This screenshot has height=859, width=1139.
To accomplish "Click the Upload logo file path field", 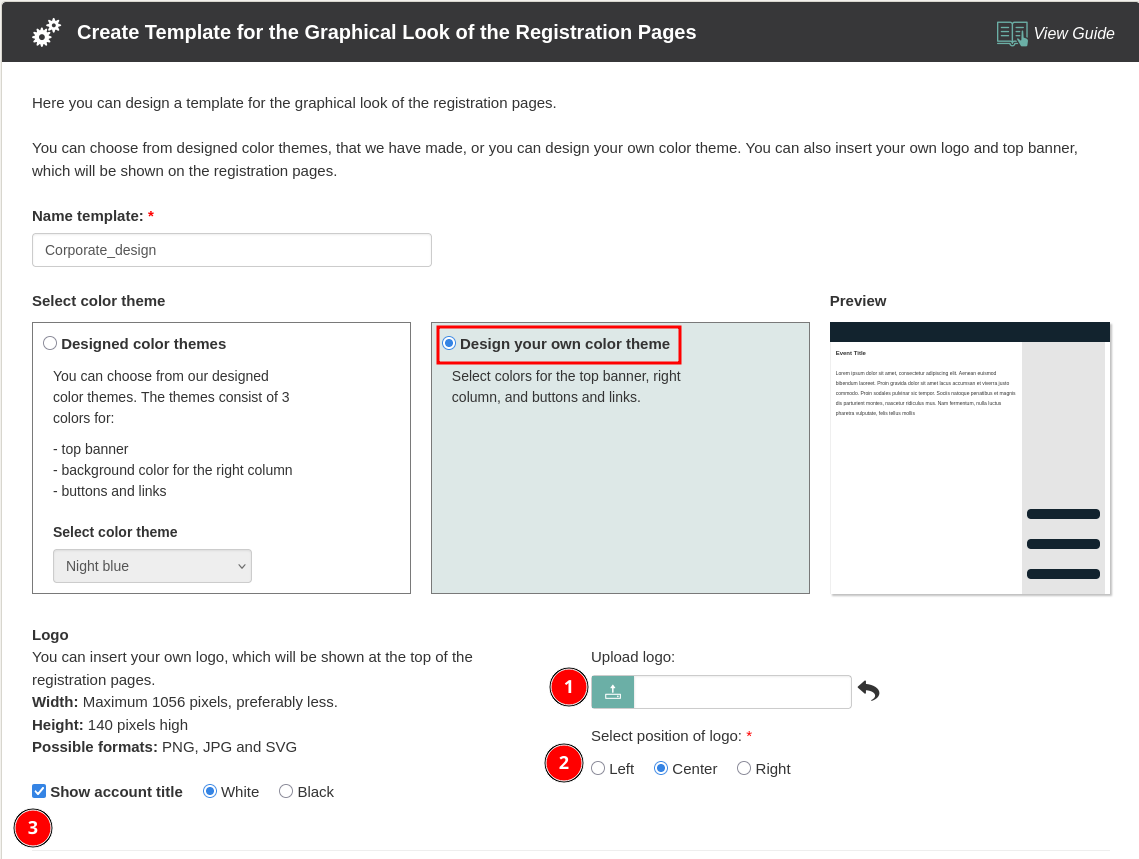I will 742,692.
